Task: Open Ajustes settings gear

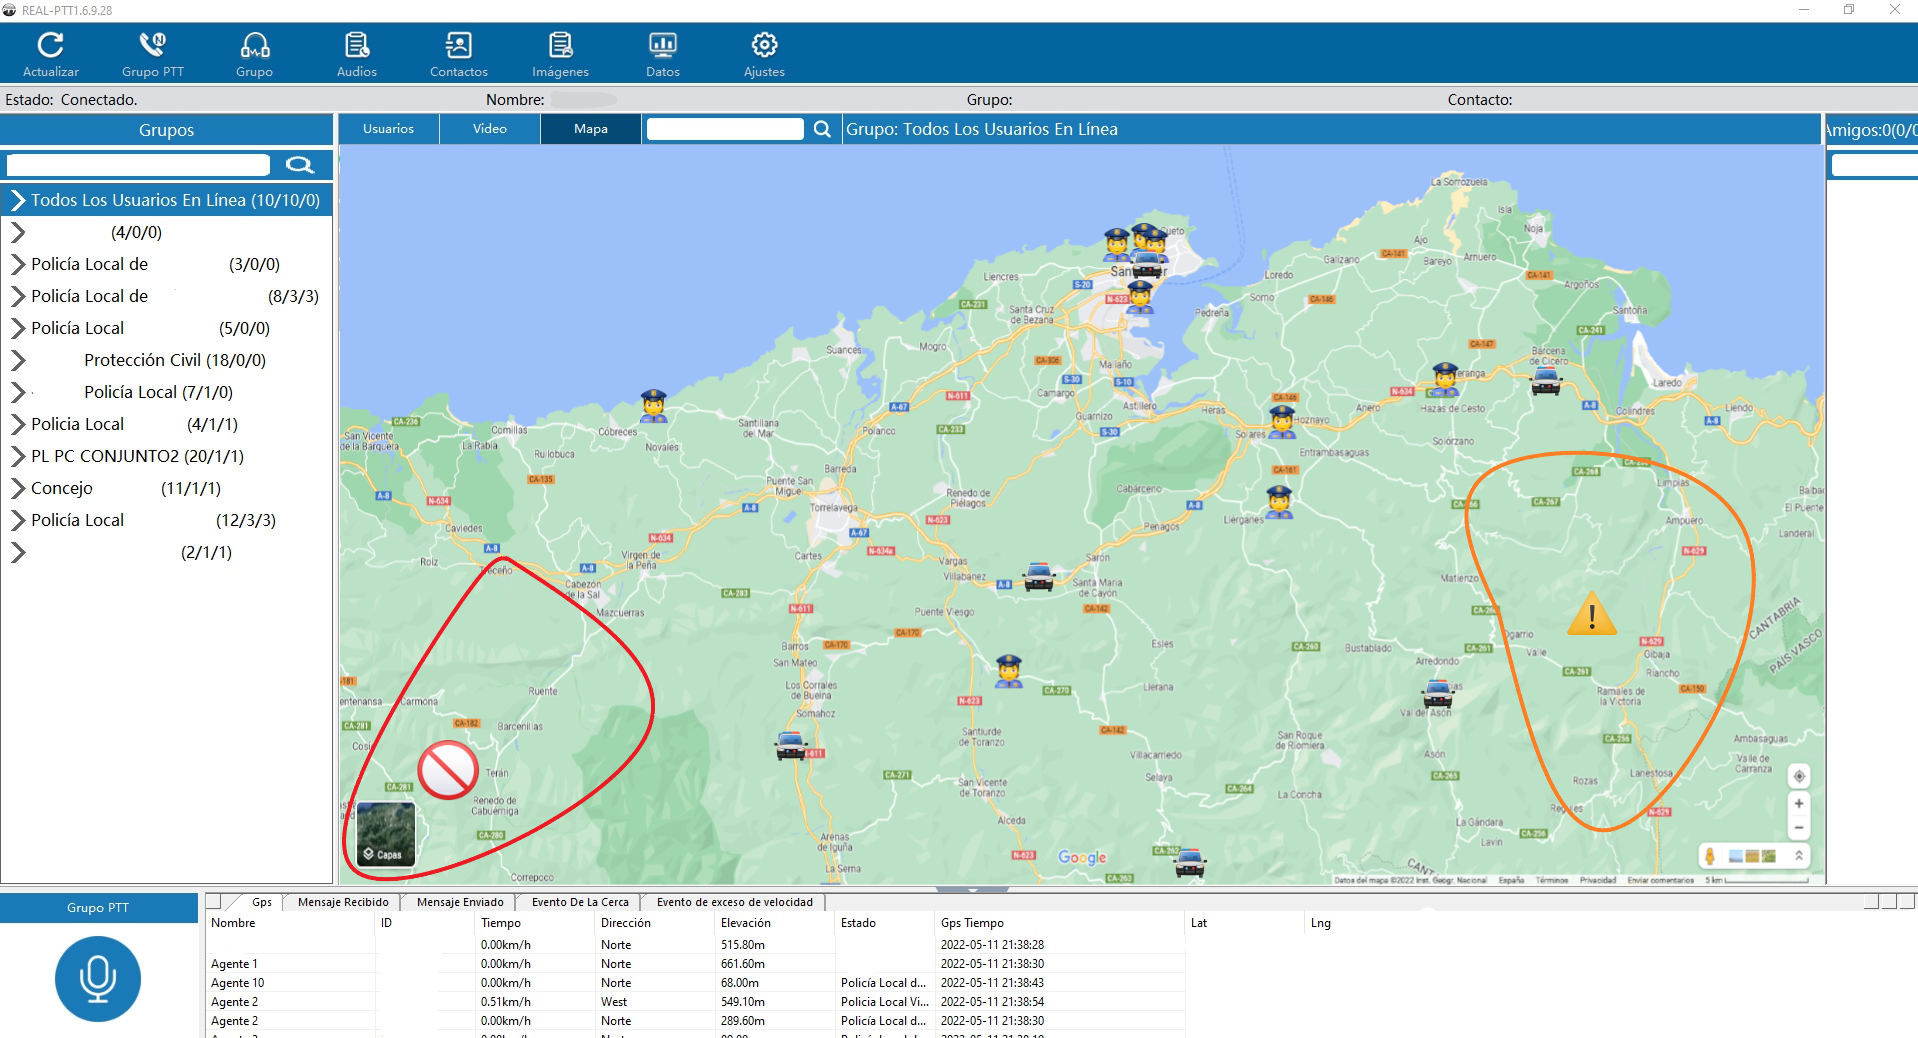Action: (764, 46)
